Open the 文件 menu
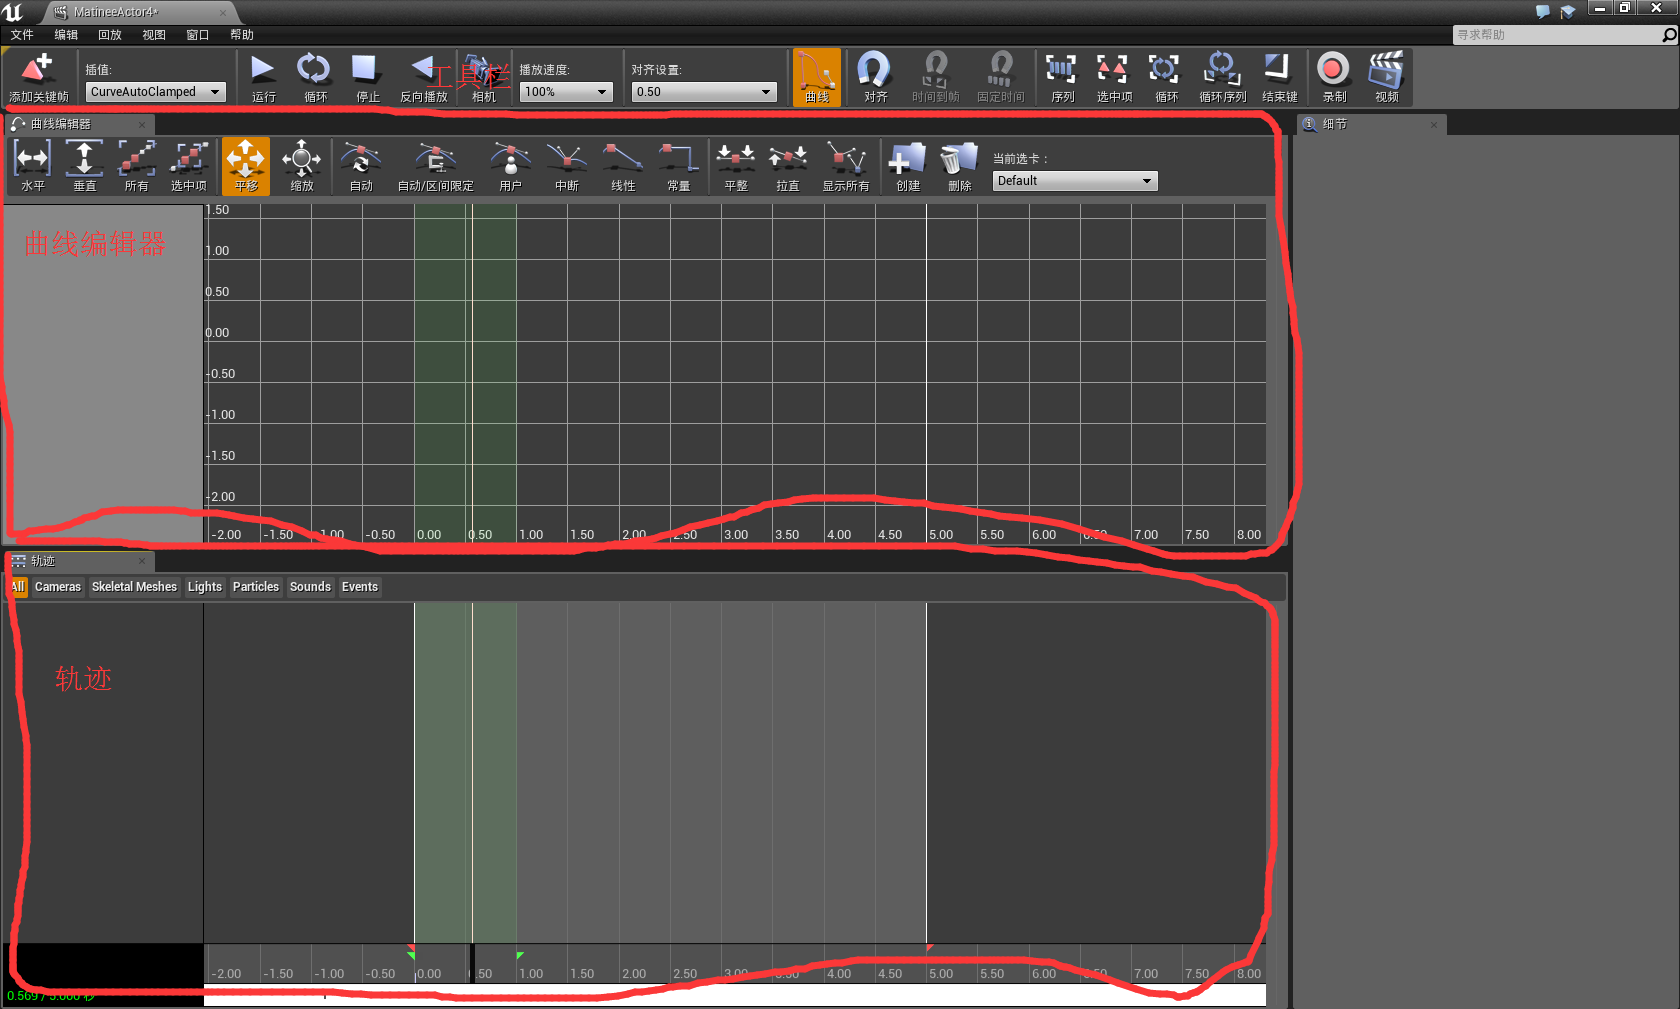1680x1009 pixels. pyautogui.click(x=22, y=35)
